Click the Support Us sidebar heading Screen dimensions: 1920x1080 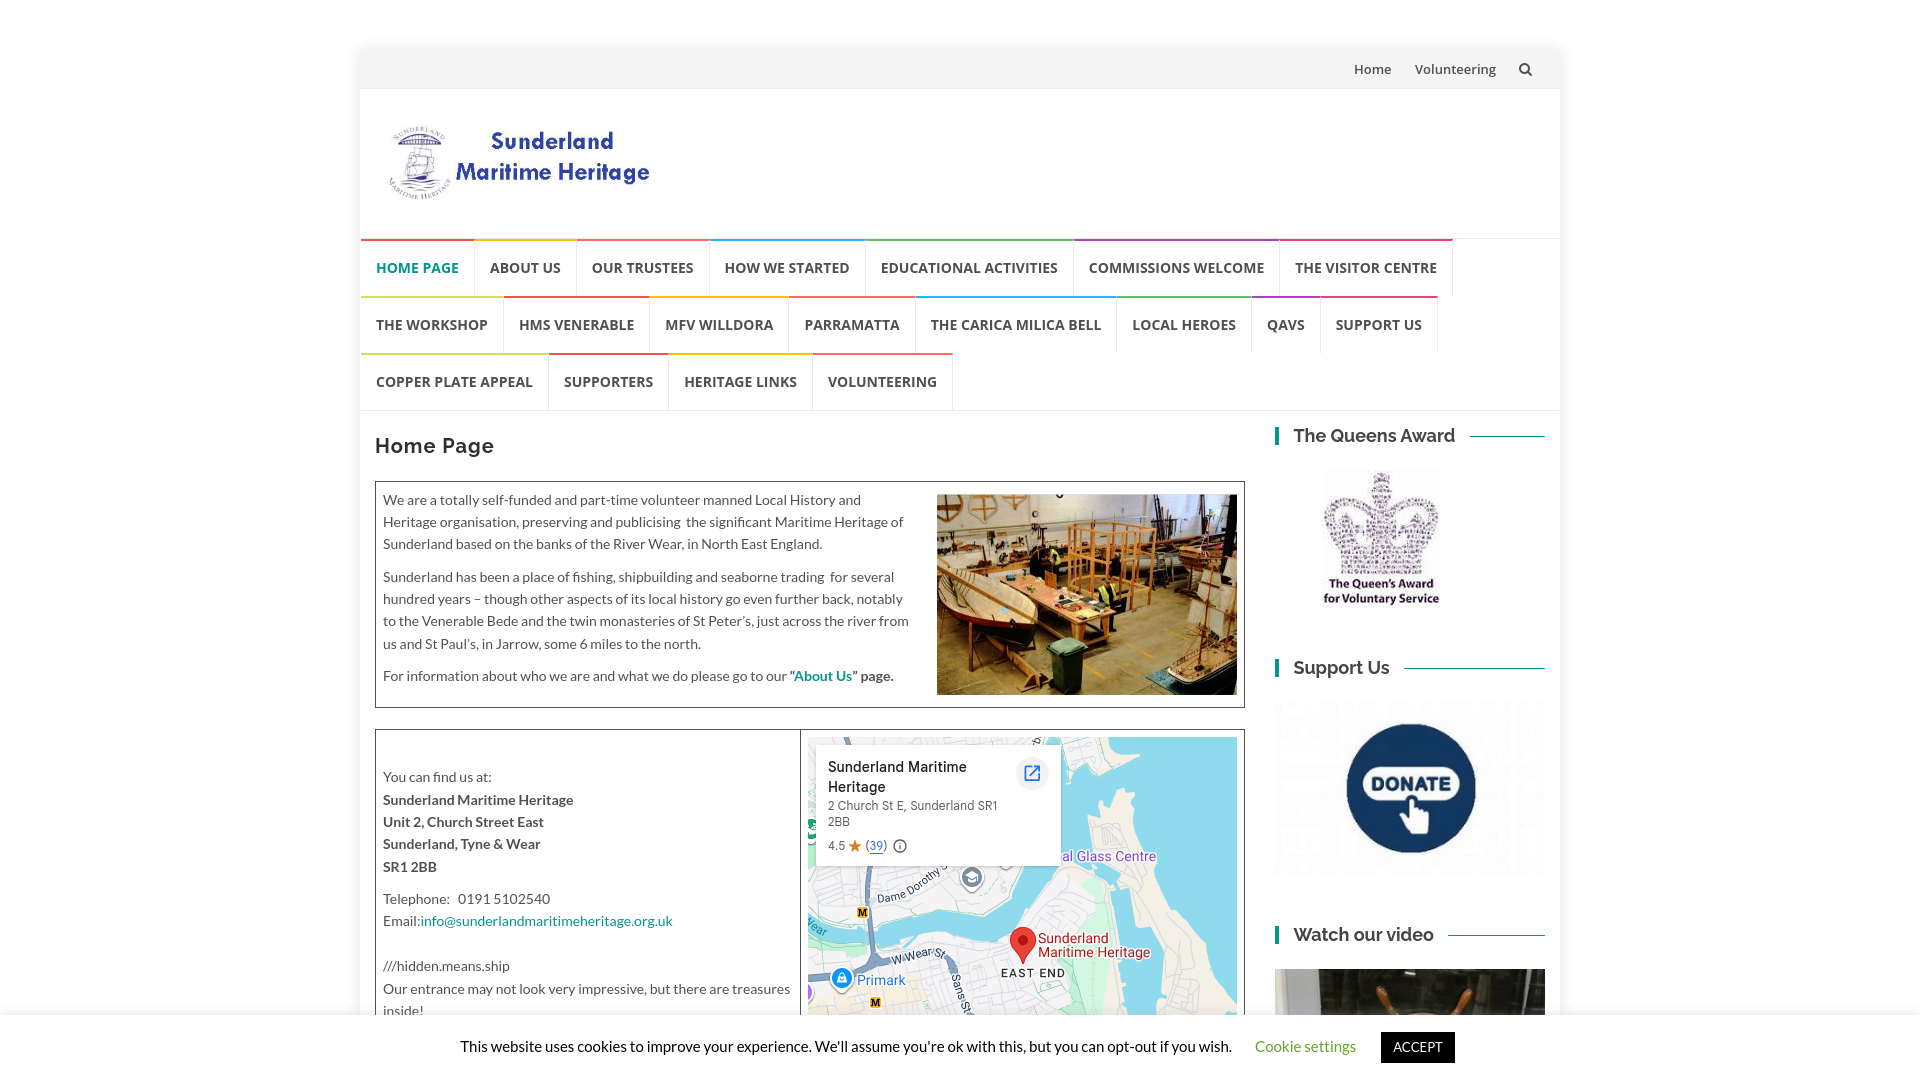tap(1341, 668)
